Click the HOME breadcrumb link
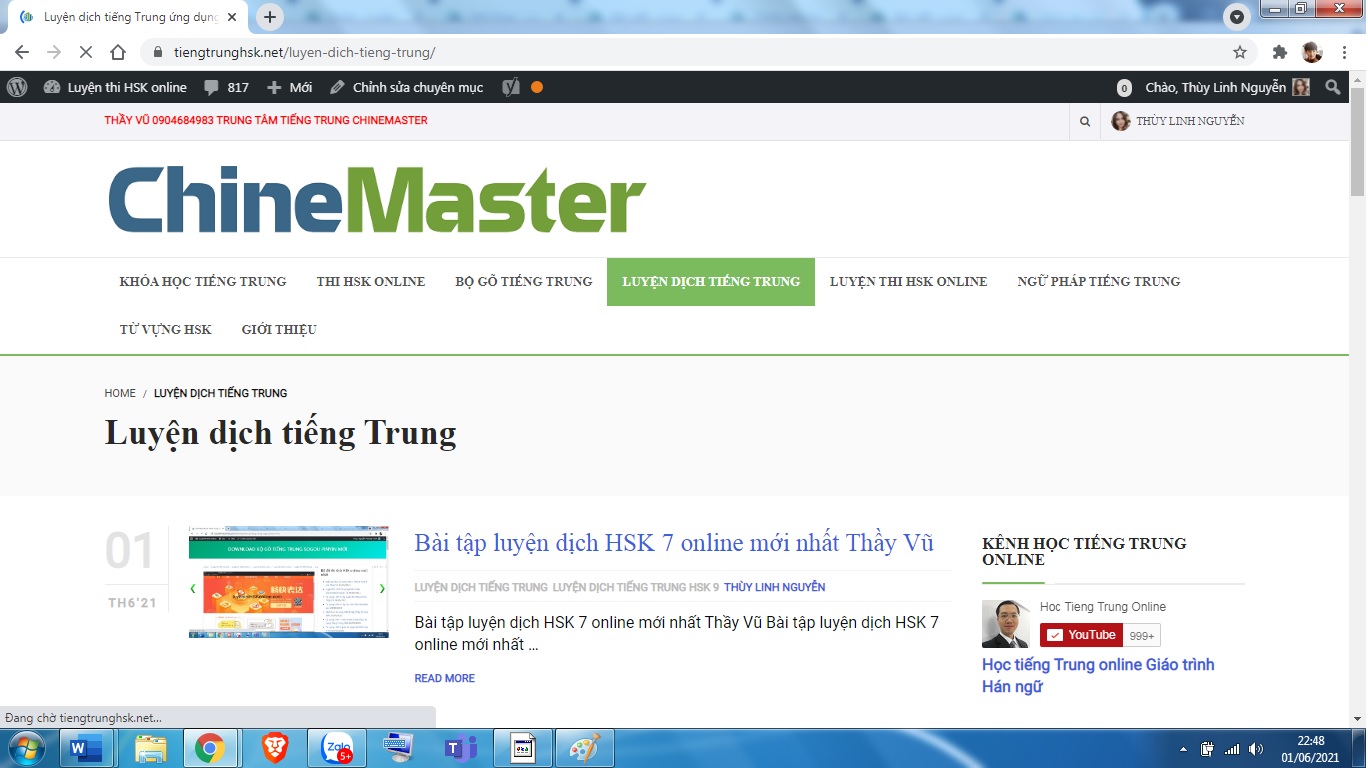Viewport: 1368px width, 768px height. click(120, 393)
